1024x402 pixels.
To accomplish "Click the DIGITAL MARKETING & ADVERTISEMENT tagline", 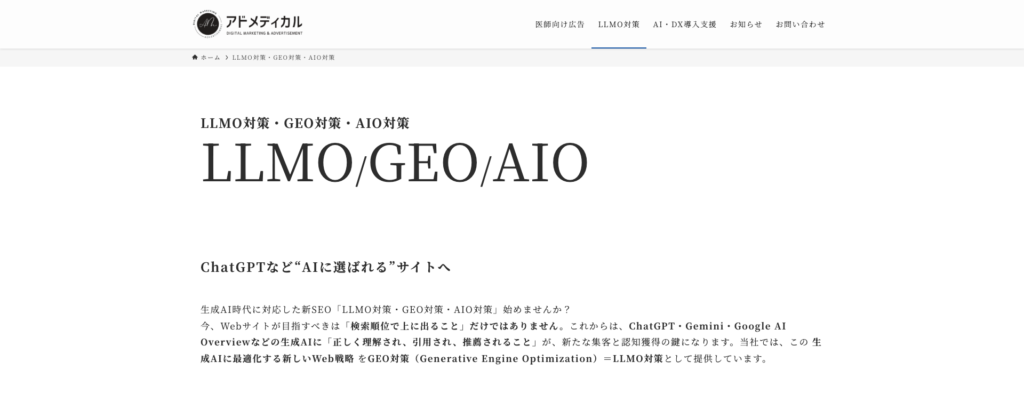I will [264, 33].
